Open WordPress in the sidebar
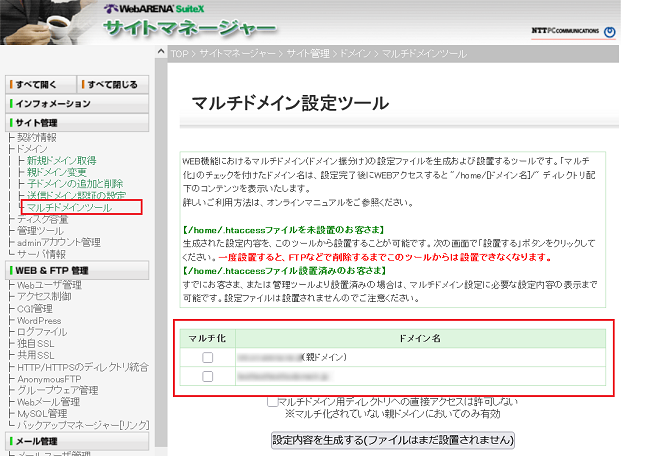 click(x=39, y=320)
